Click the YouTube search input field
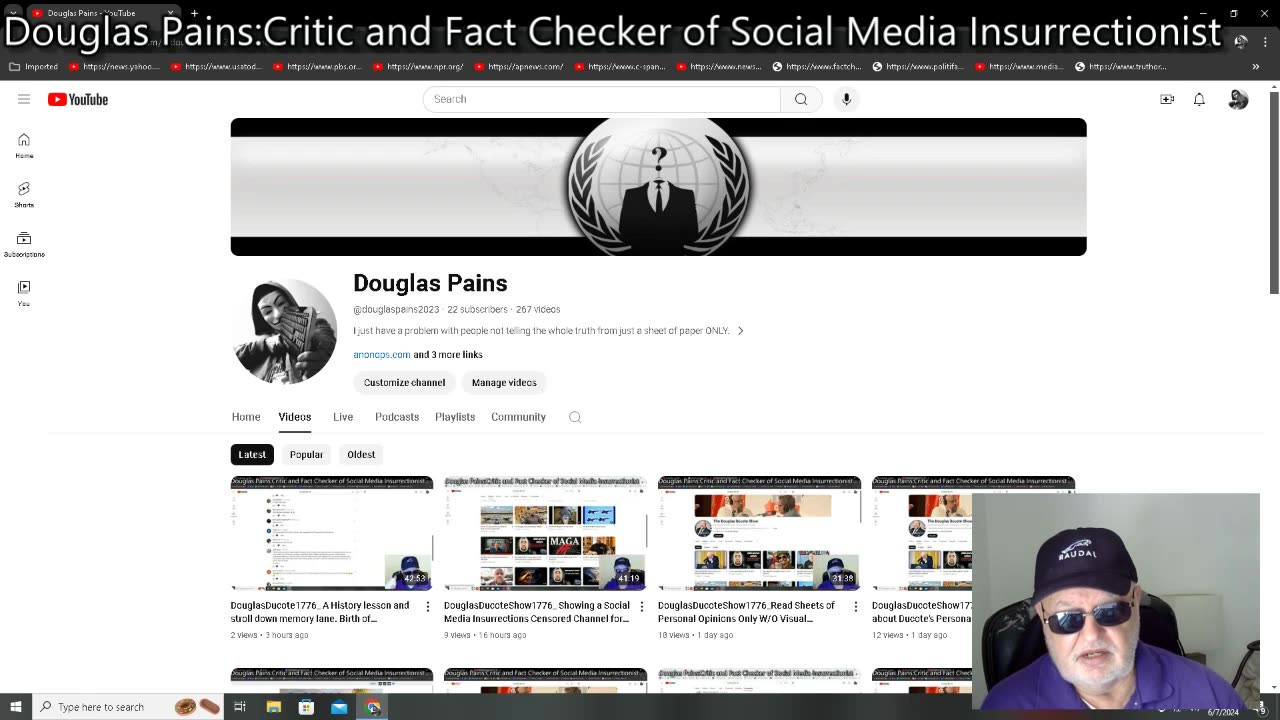 pos(602,99)
